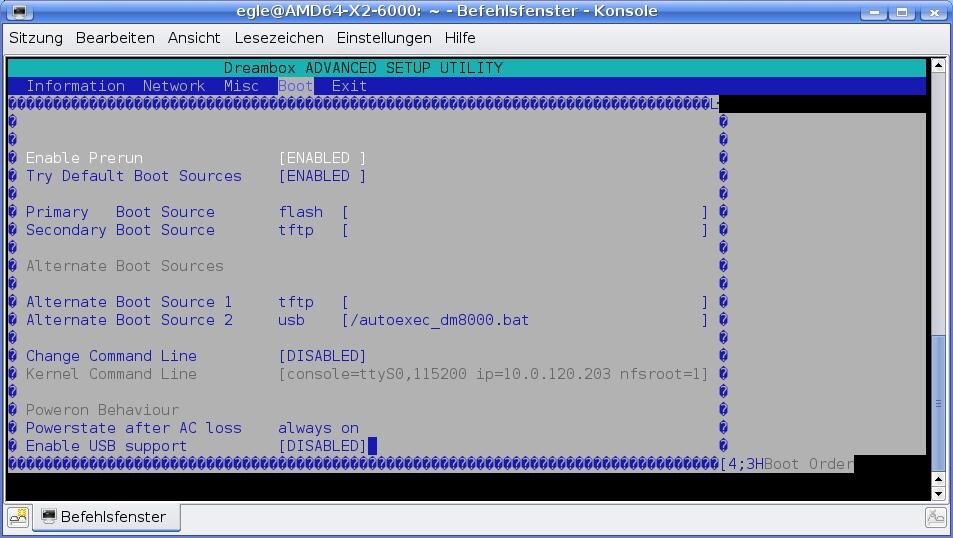Click the terminal icon on Befehlsfenster tab
The image size is (953, 538).
tap(49, 517)
